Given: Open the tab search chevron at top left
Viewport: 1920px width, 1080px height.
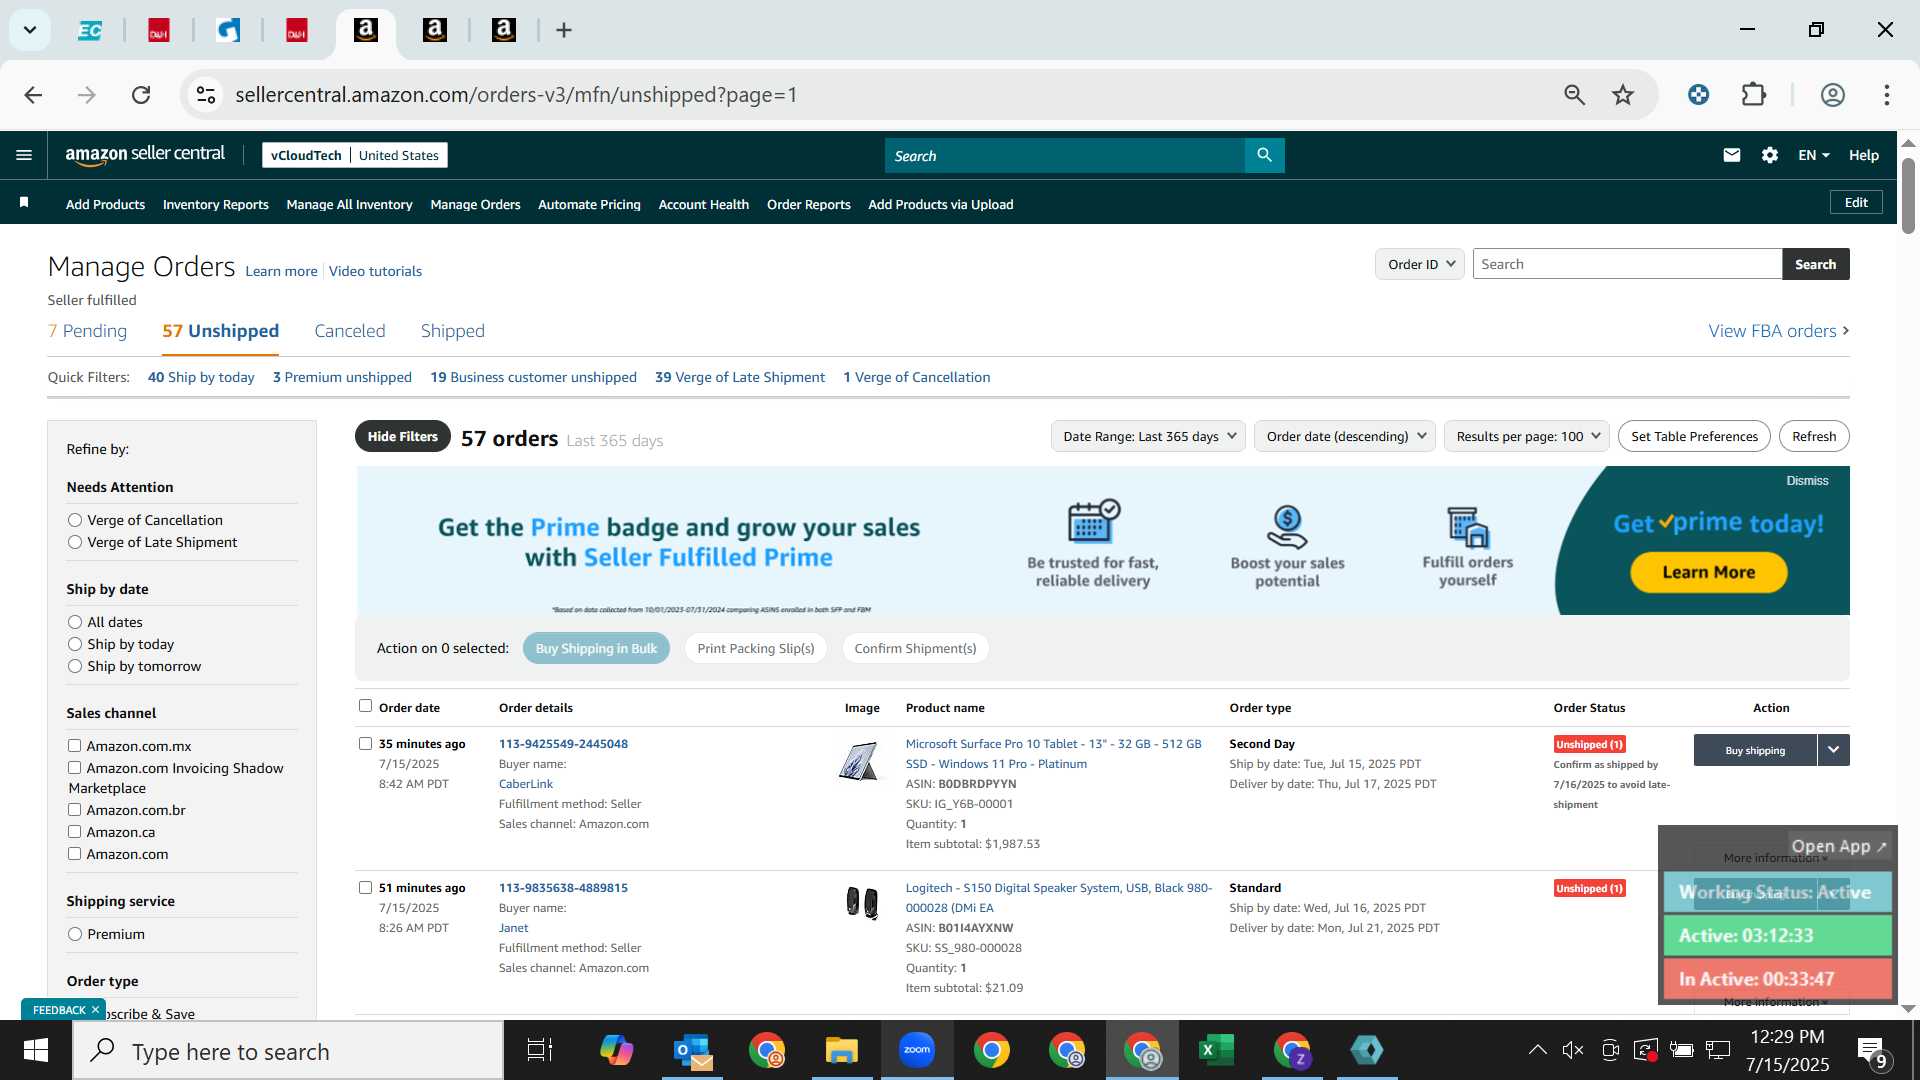Looking at the screenshot, I should click(30, 30).
